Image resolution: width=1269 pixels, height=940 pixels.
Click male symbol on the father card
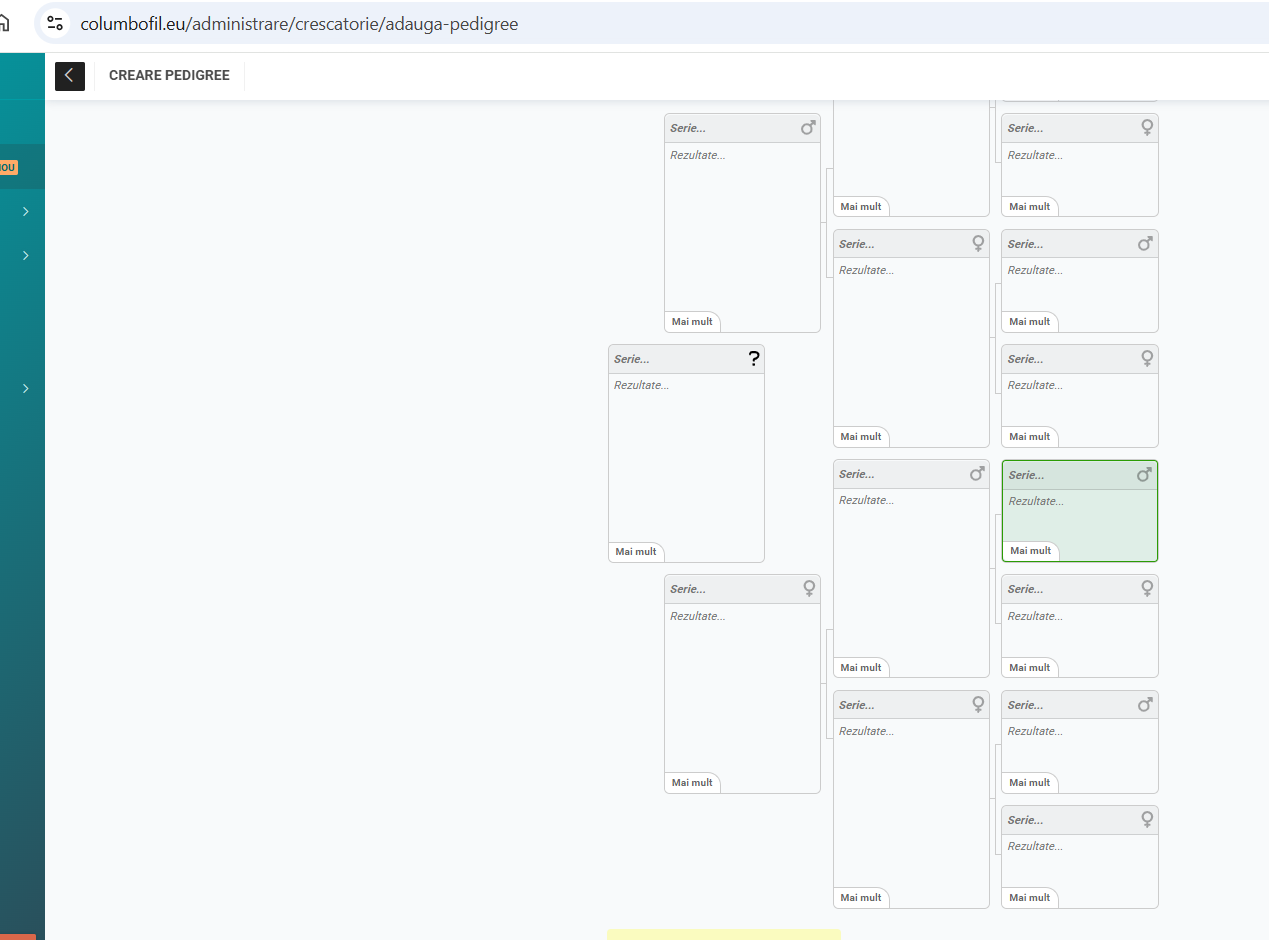point(808,128)
